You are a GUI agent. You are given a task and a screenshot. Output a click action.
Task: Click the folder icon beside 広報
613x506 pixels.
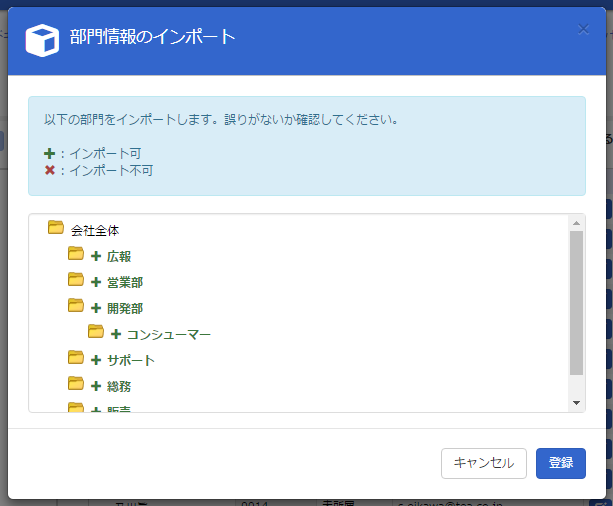coord(76,255)
